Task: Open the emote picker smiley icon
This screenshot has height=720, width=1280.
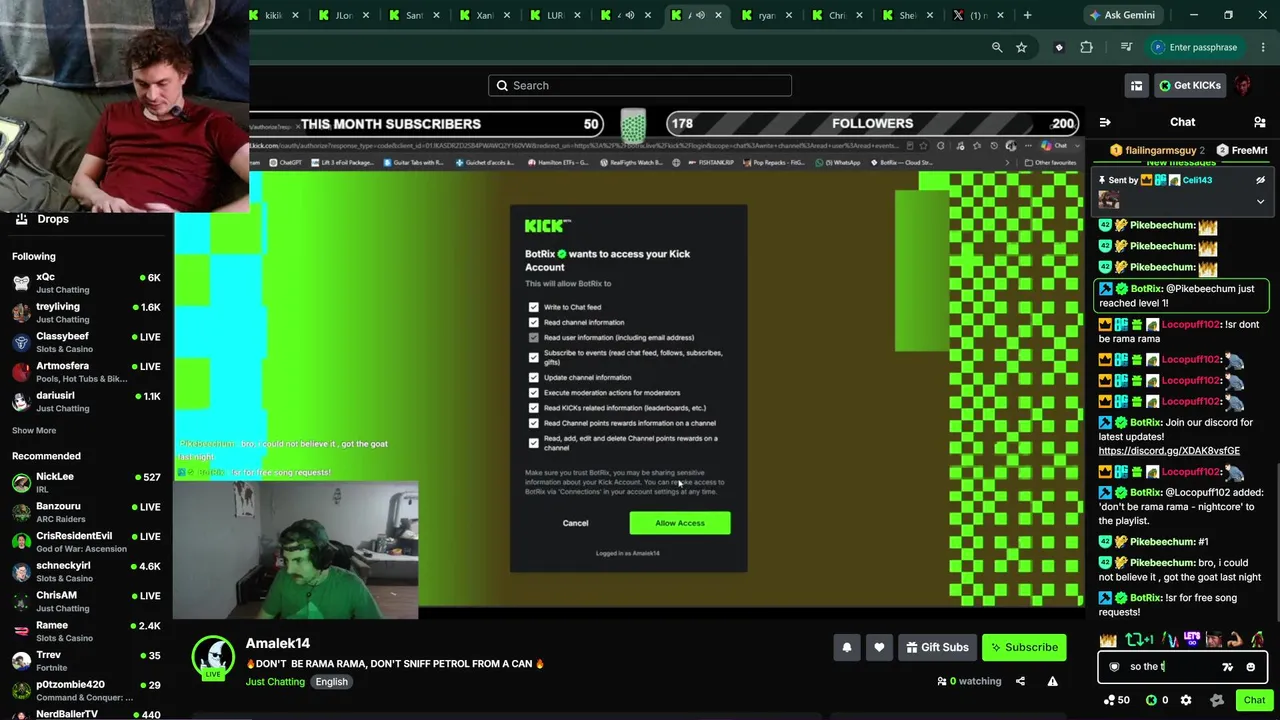Action: click(x=1250, y=667)
